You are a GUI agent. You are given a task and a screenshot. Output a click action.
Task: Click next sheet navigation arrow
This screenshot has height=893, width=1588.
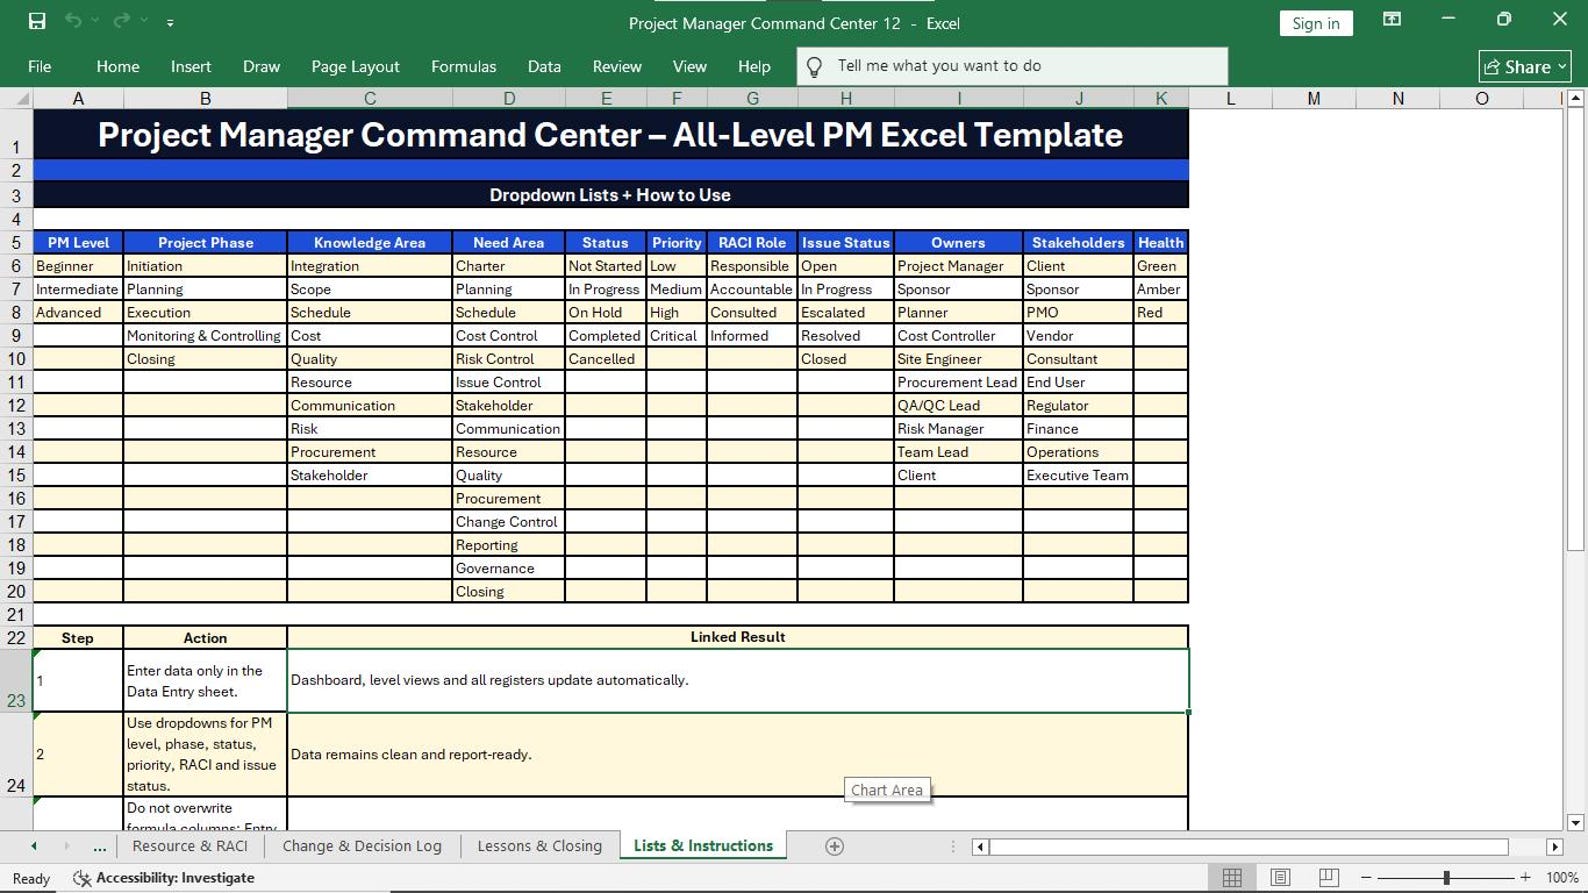click(x=67, y=846)
